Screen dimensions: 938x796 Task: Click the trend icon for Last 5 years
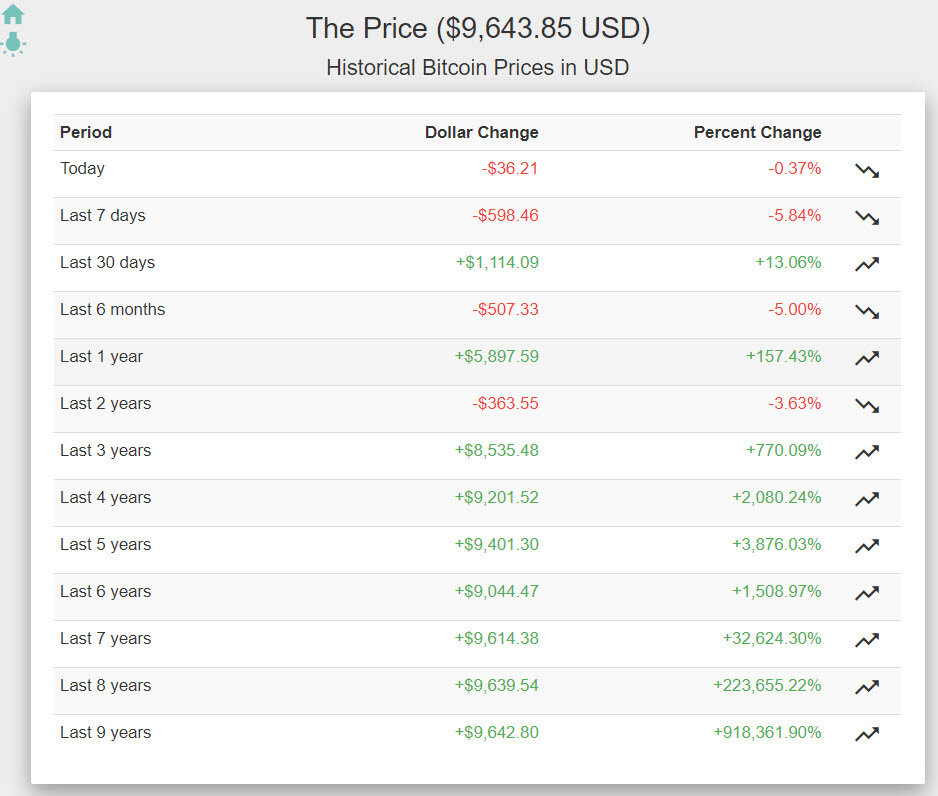pyautogui.click(x=866, y=546)
